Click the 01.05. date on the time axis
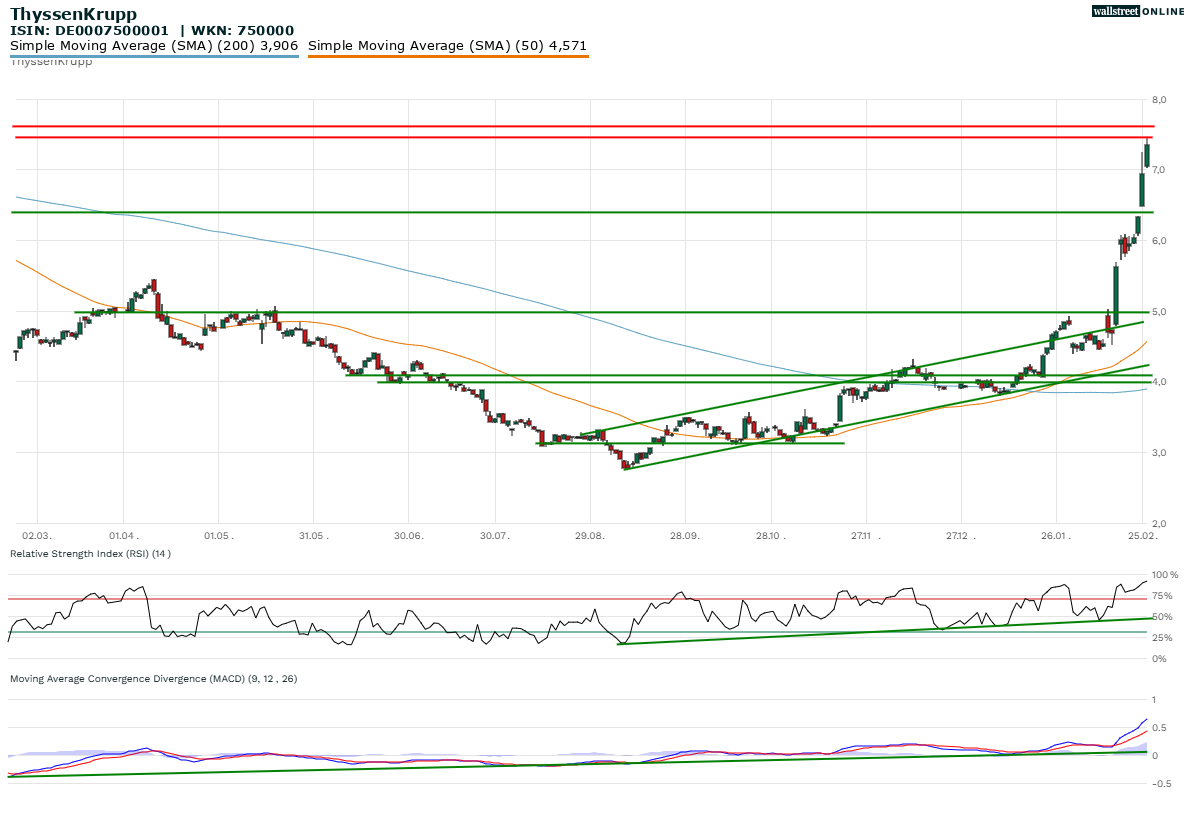The height and width of the screenshot is (831, 1192). pos(219,536)
